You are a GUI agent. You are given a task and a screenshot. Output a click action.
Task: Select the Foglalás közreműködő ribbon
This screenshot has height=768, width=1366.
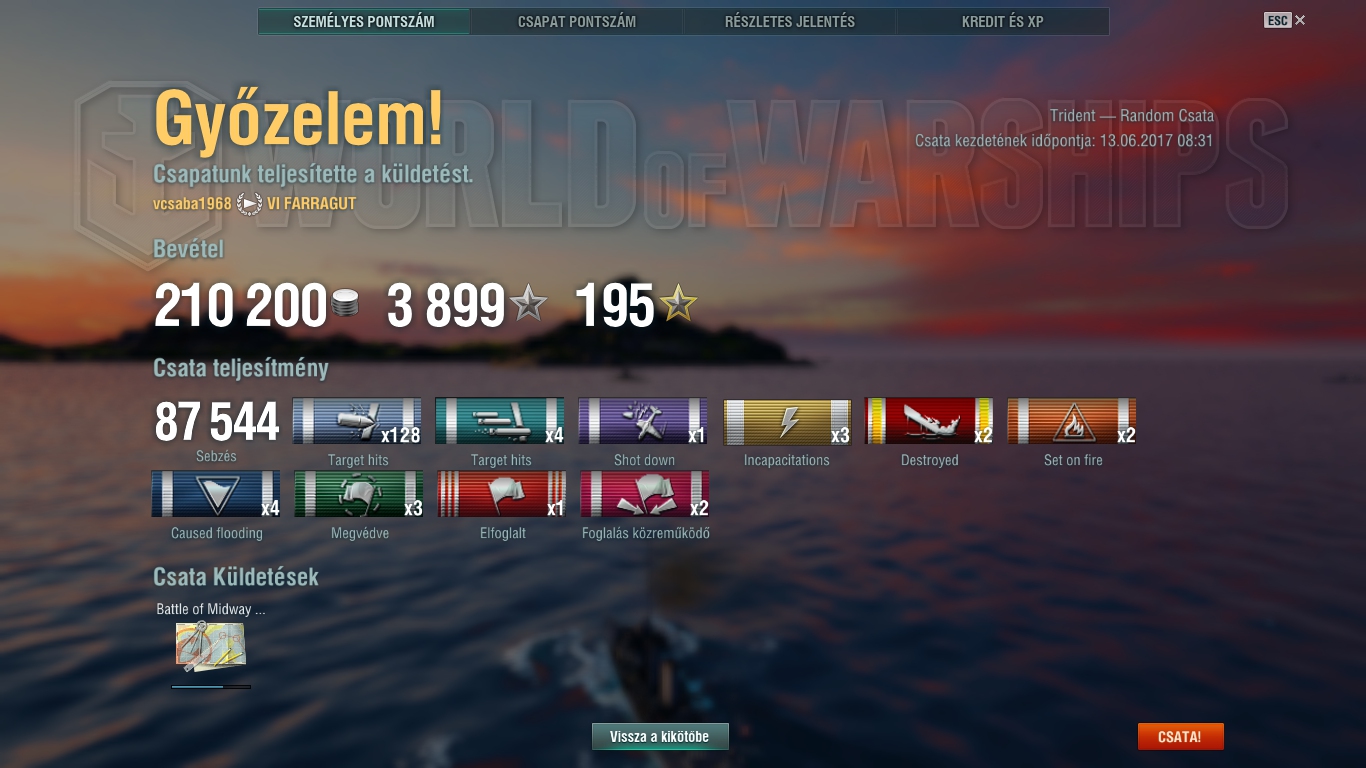[645, 494]
